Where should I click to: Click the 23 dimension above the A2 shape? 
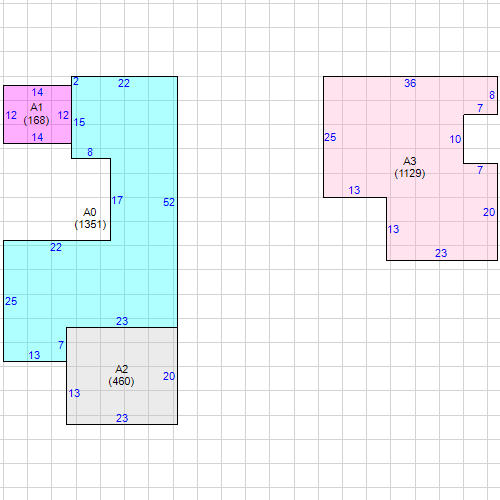[x=122, y=321]
